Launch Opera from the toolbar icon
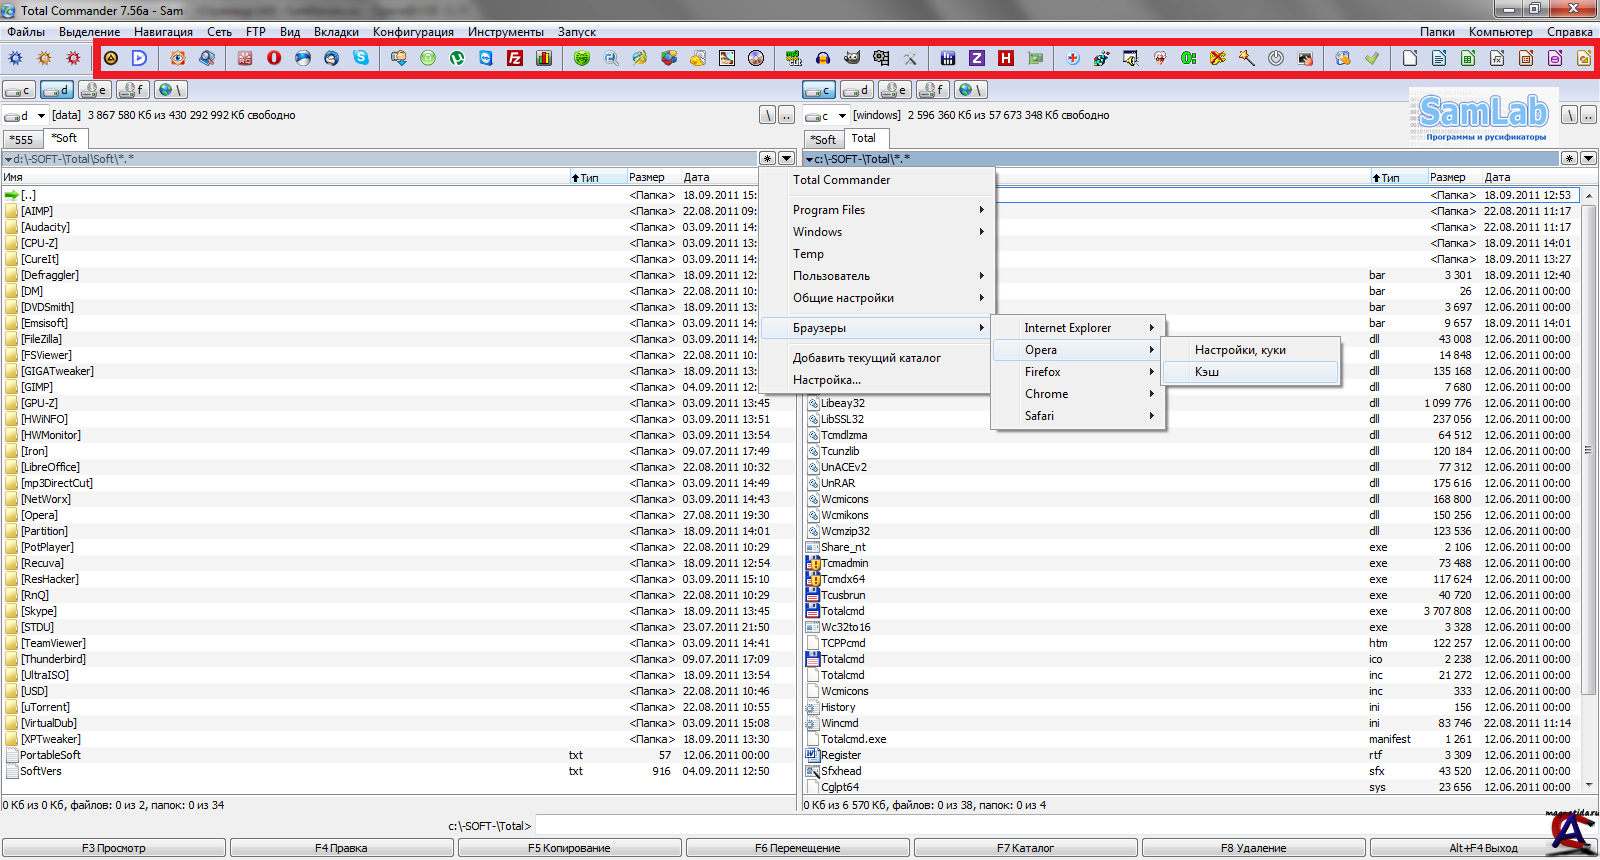1600x860 pixels. [274, 58]
